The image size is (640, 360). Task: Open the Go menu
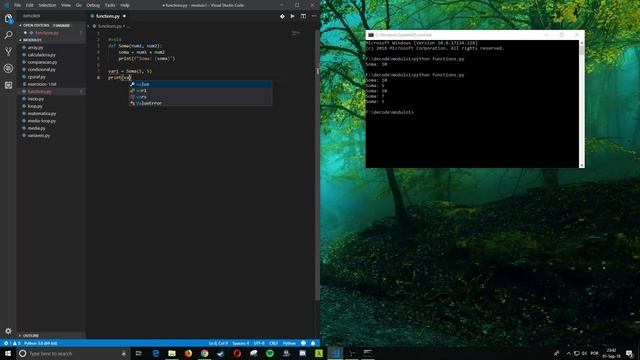pyautogui.click(x=78, y=5)
